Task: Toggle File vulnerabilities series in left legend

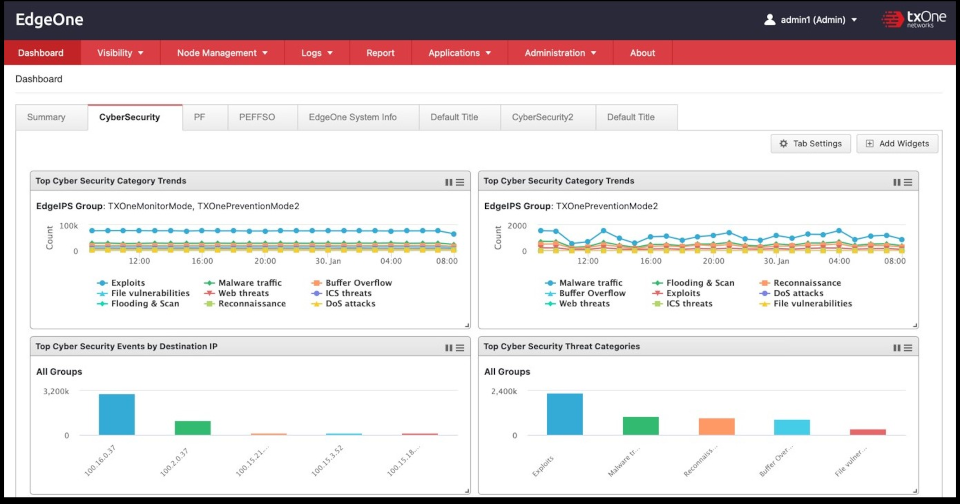Action: coord(143,293)
